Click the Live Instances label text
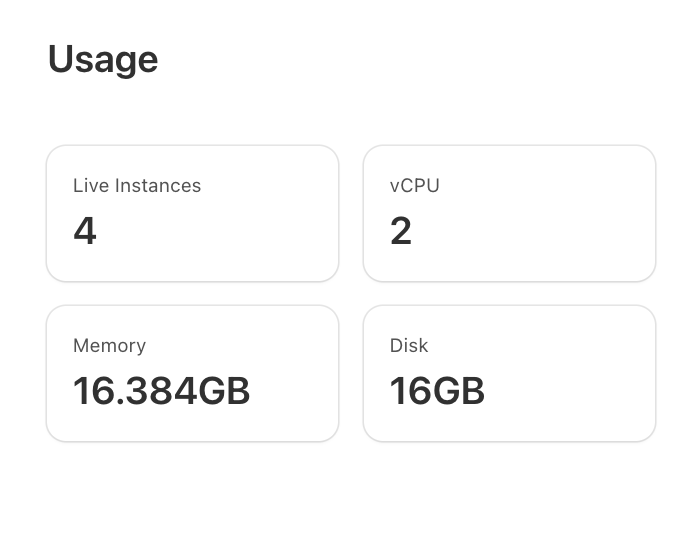The height and width of the screenshot is (550, 682). coord(137,186)
